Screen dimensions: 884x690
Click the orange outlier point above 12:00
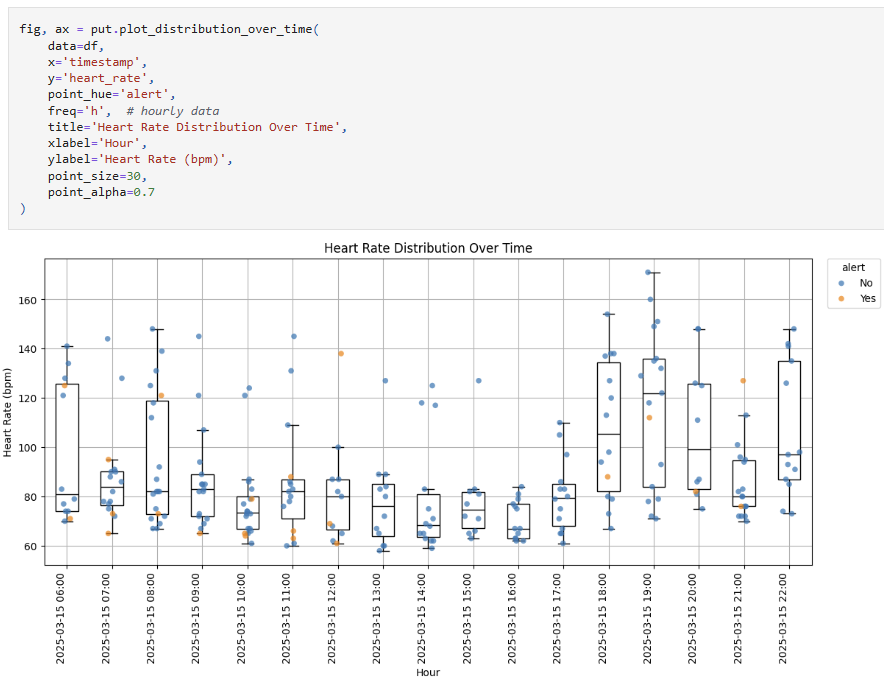(341, 354)
